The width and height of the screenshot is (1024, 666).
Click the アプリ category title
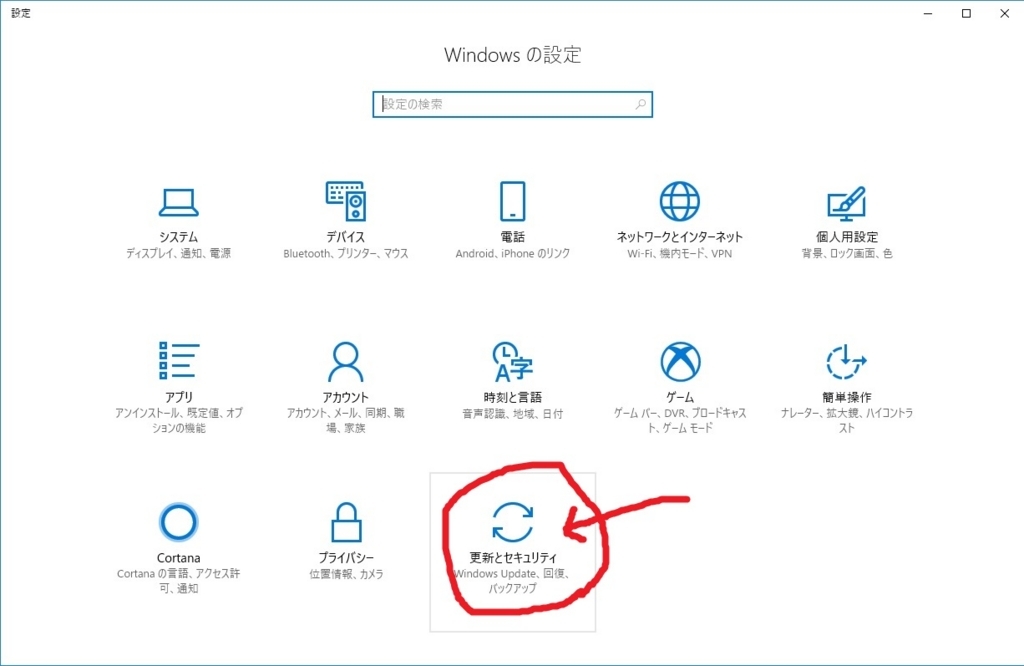[178, 397]
